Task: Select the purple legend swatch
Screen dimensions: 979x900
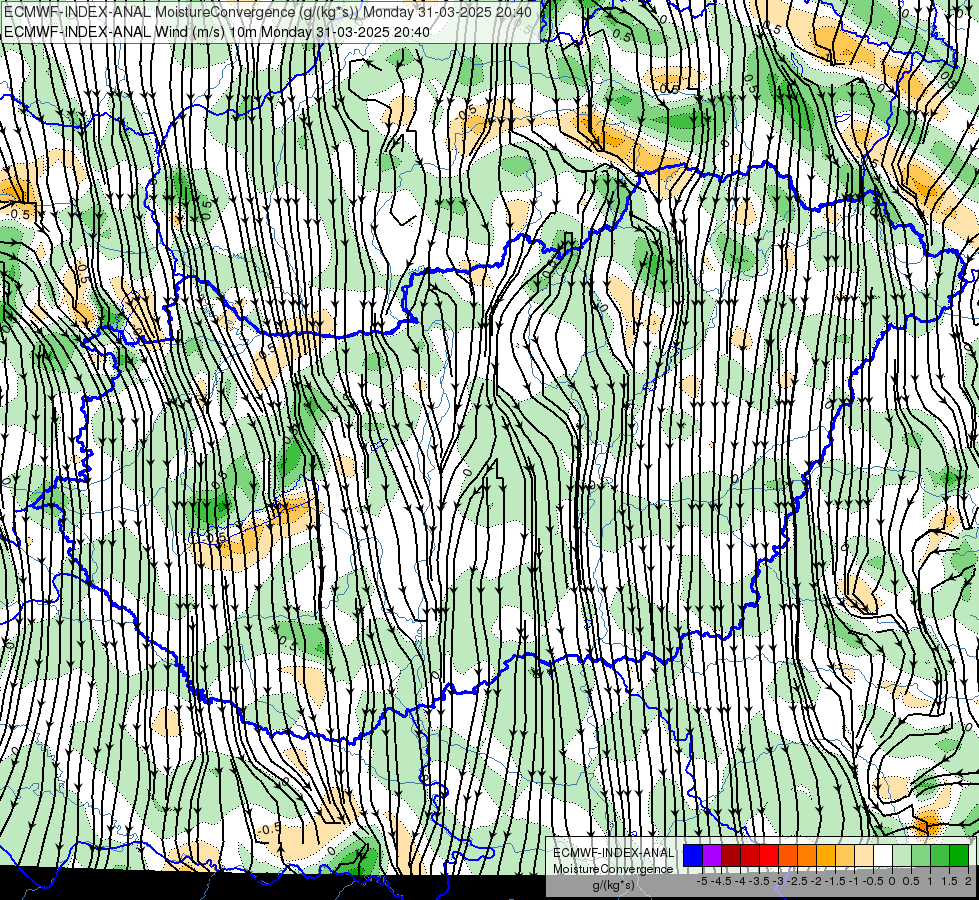Action: point(712,856)
